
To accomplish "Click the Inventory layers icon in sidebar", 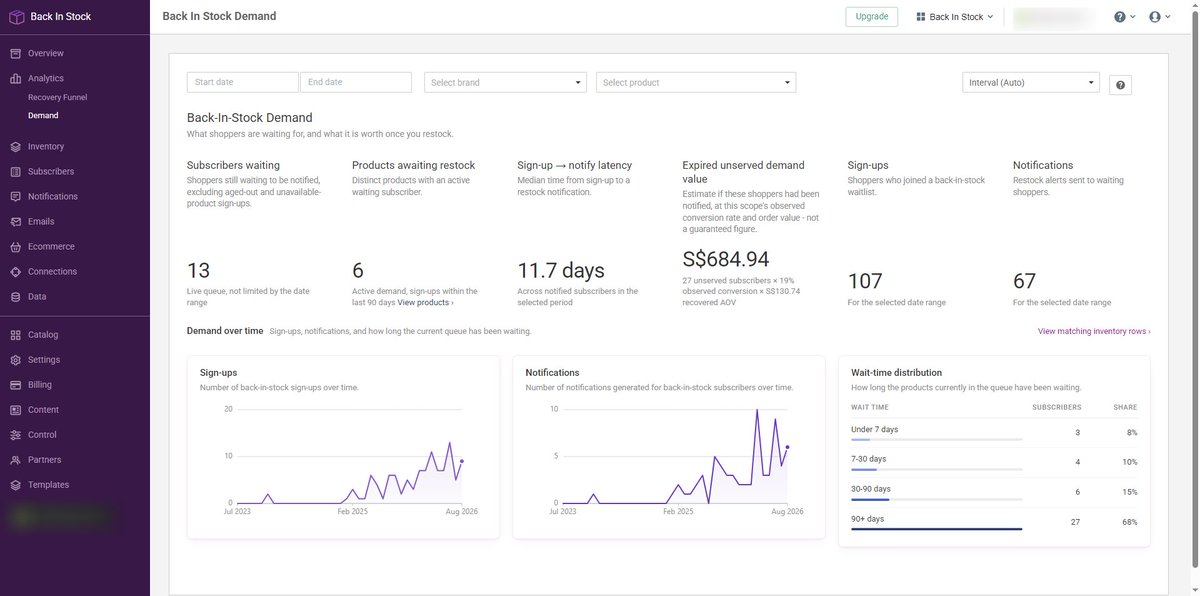I will 16,147.
